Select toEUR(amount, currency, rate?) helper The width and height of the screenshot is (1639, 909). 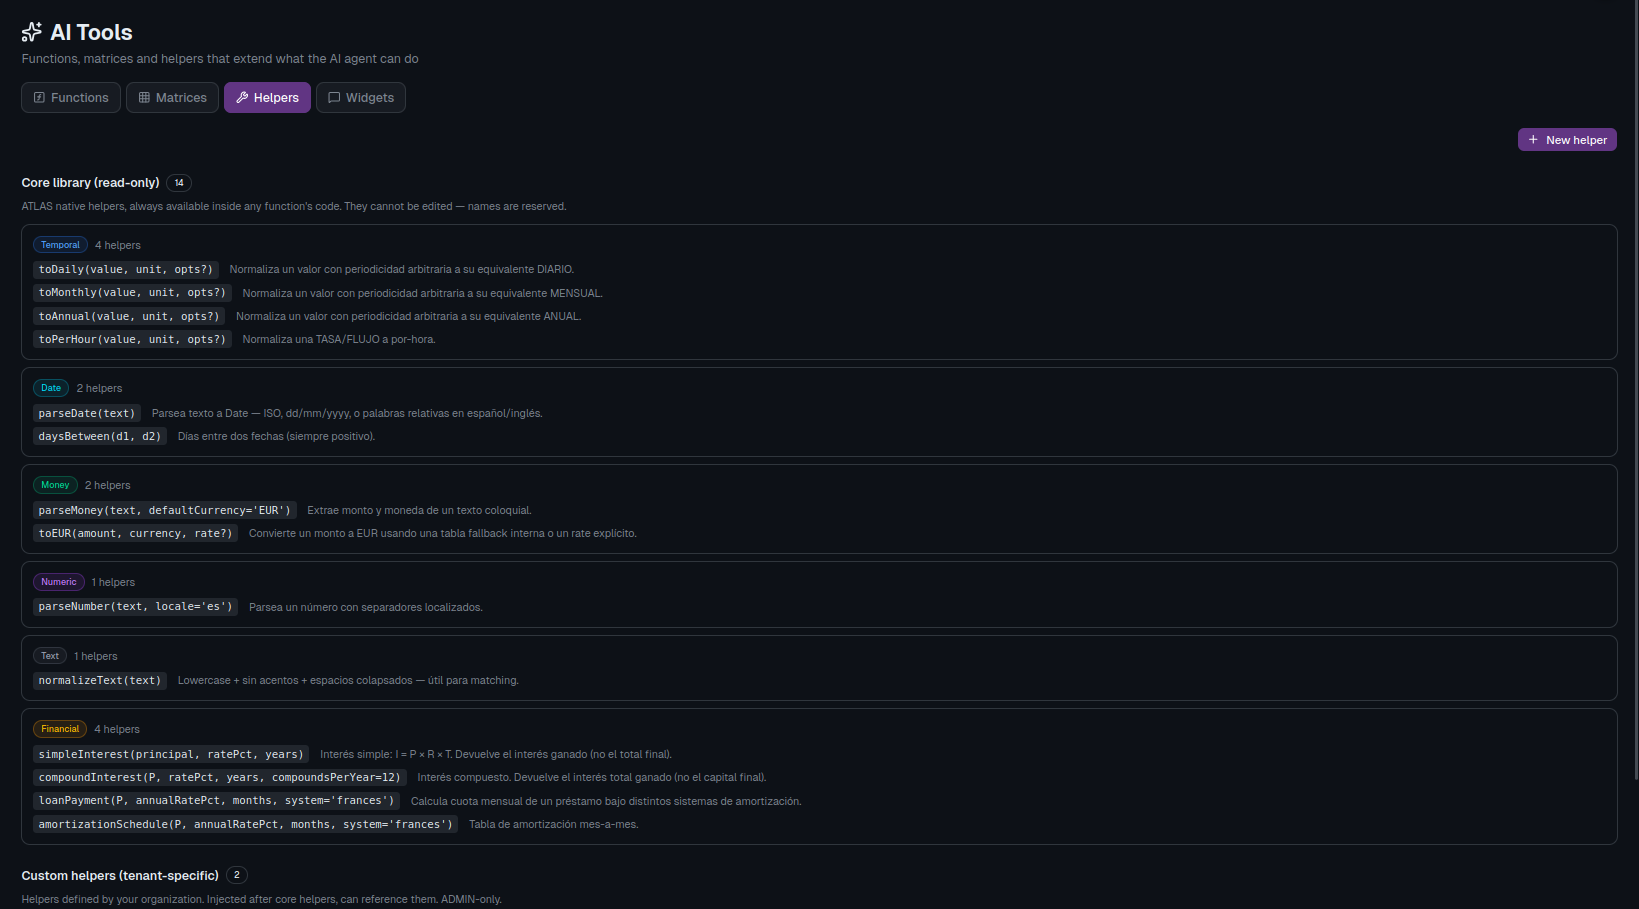pos(135,534)
